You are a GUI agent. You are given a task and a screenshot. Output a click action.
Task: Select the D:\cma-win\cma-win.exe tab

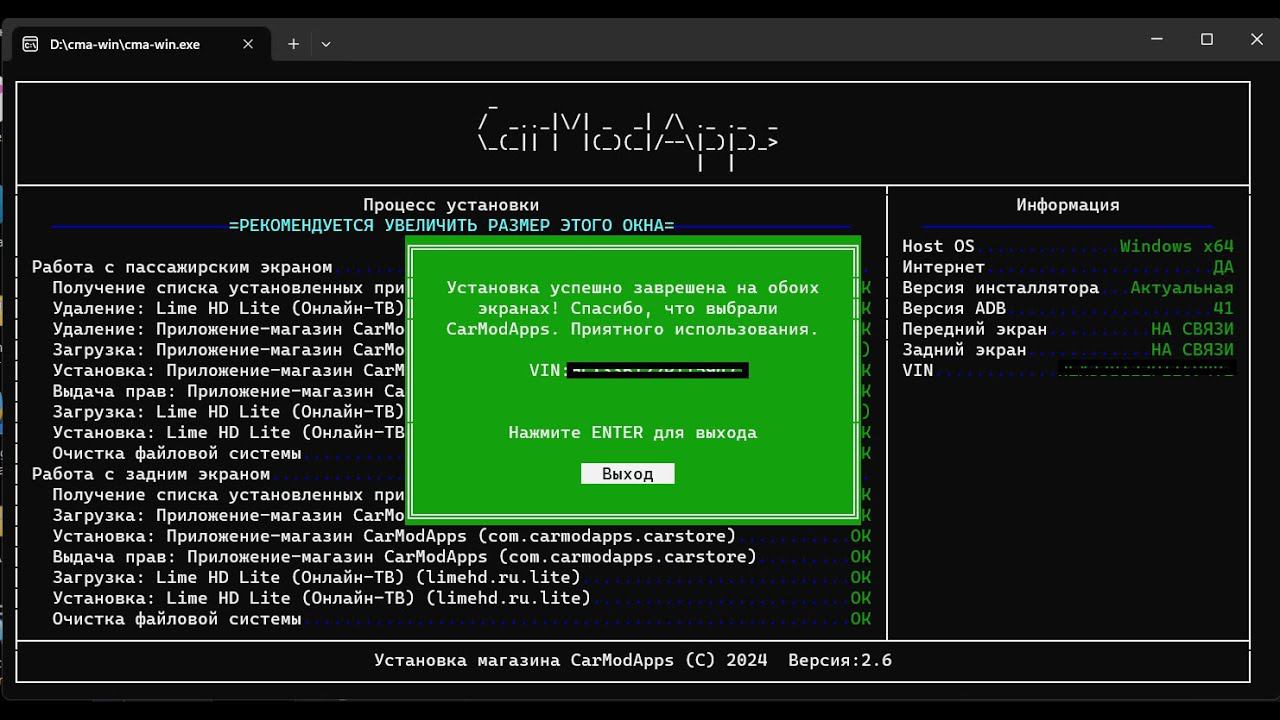[x=140, y=44]
